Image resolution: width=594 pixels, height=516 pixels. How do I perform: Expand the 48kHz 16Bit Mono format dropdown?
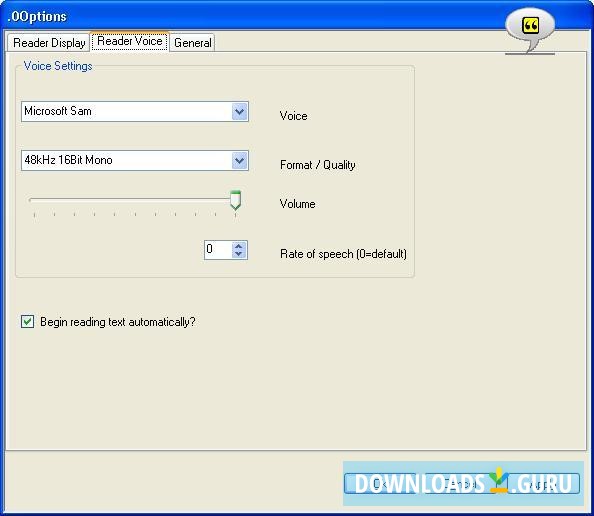click(x=239, y=161)
